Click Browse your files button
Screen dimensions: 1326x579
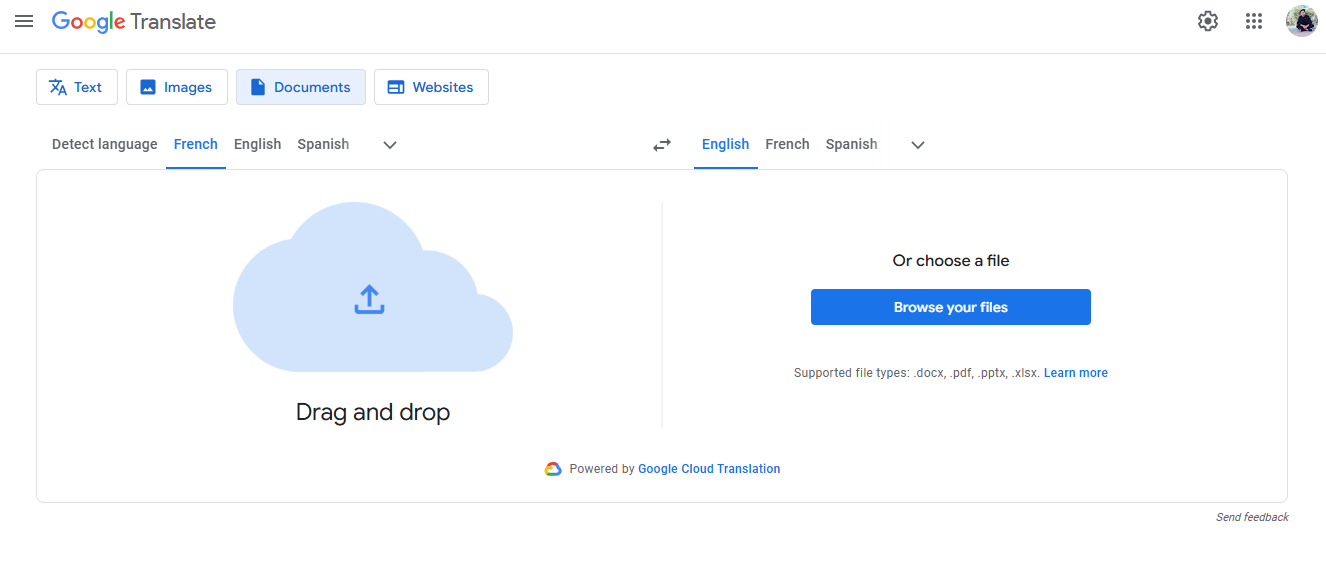click(x=950, y=307)
